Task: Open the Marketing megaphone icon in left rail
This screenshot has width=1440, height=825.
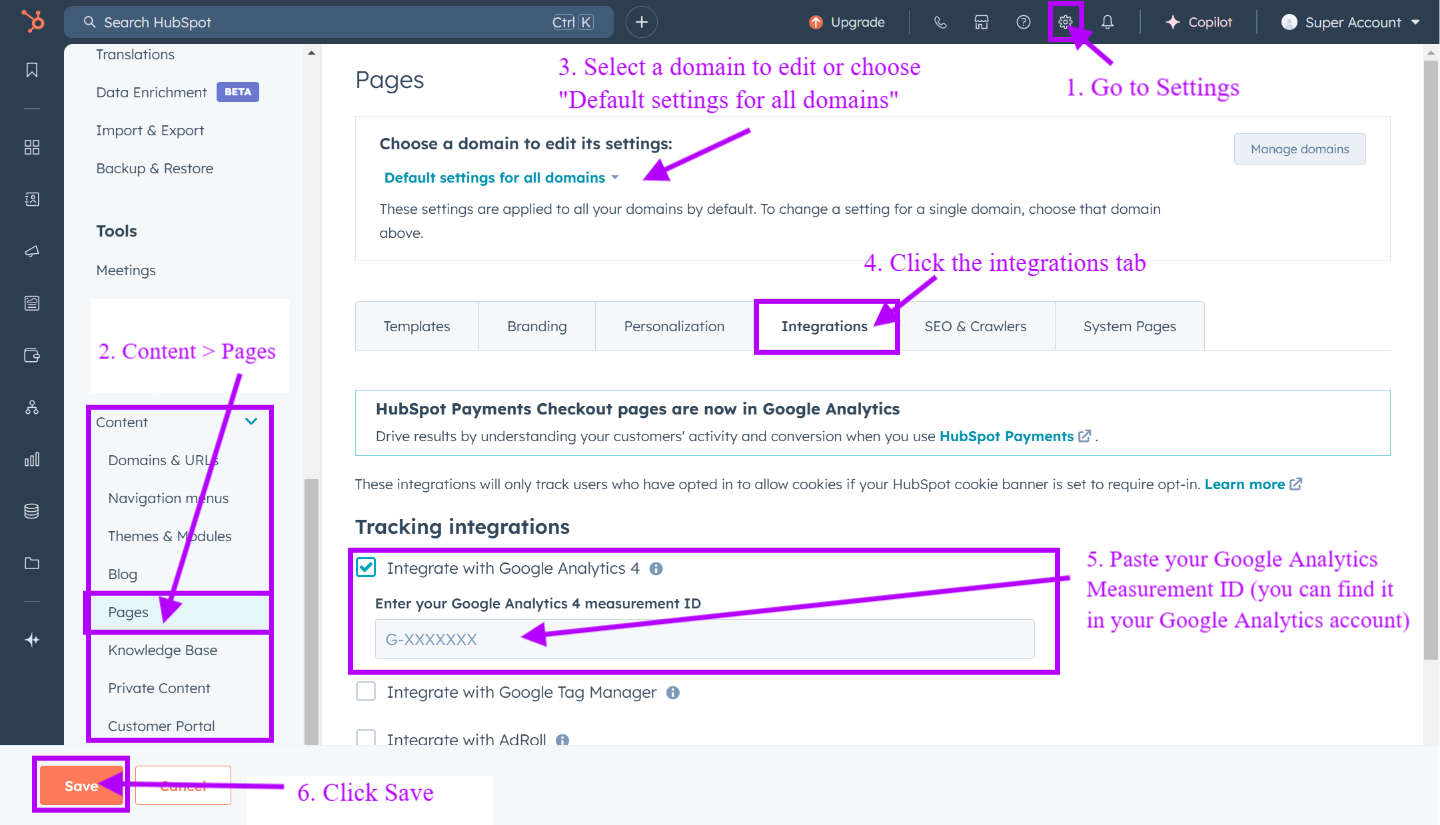Action: 32,251
